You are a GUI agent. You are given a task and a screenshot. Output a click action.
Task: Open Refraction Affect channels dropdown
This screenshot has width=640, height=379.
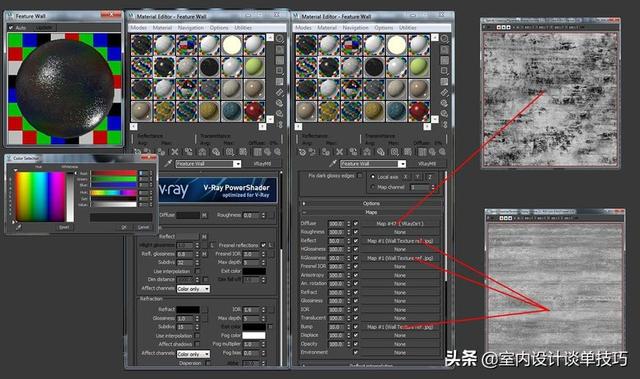[x=193, y=354]
